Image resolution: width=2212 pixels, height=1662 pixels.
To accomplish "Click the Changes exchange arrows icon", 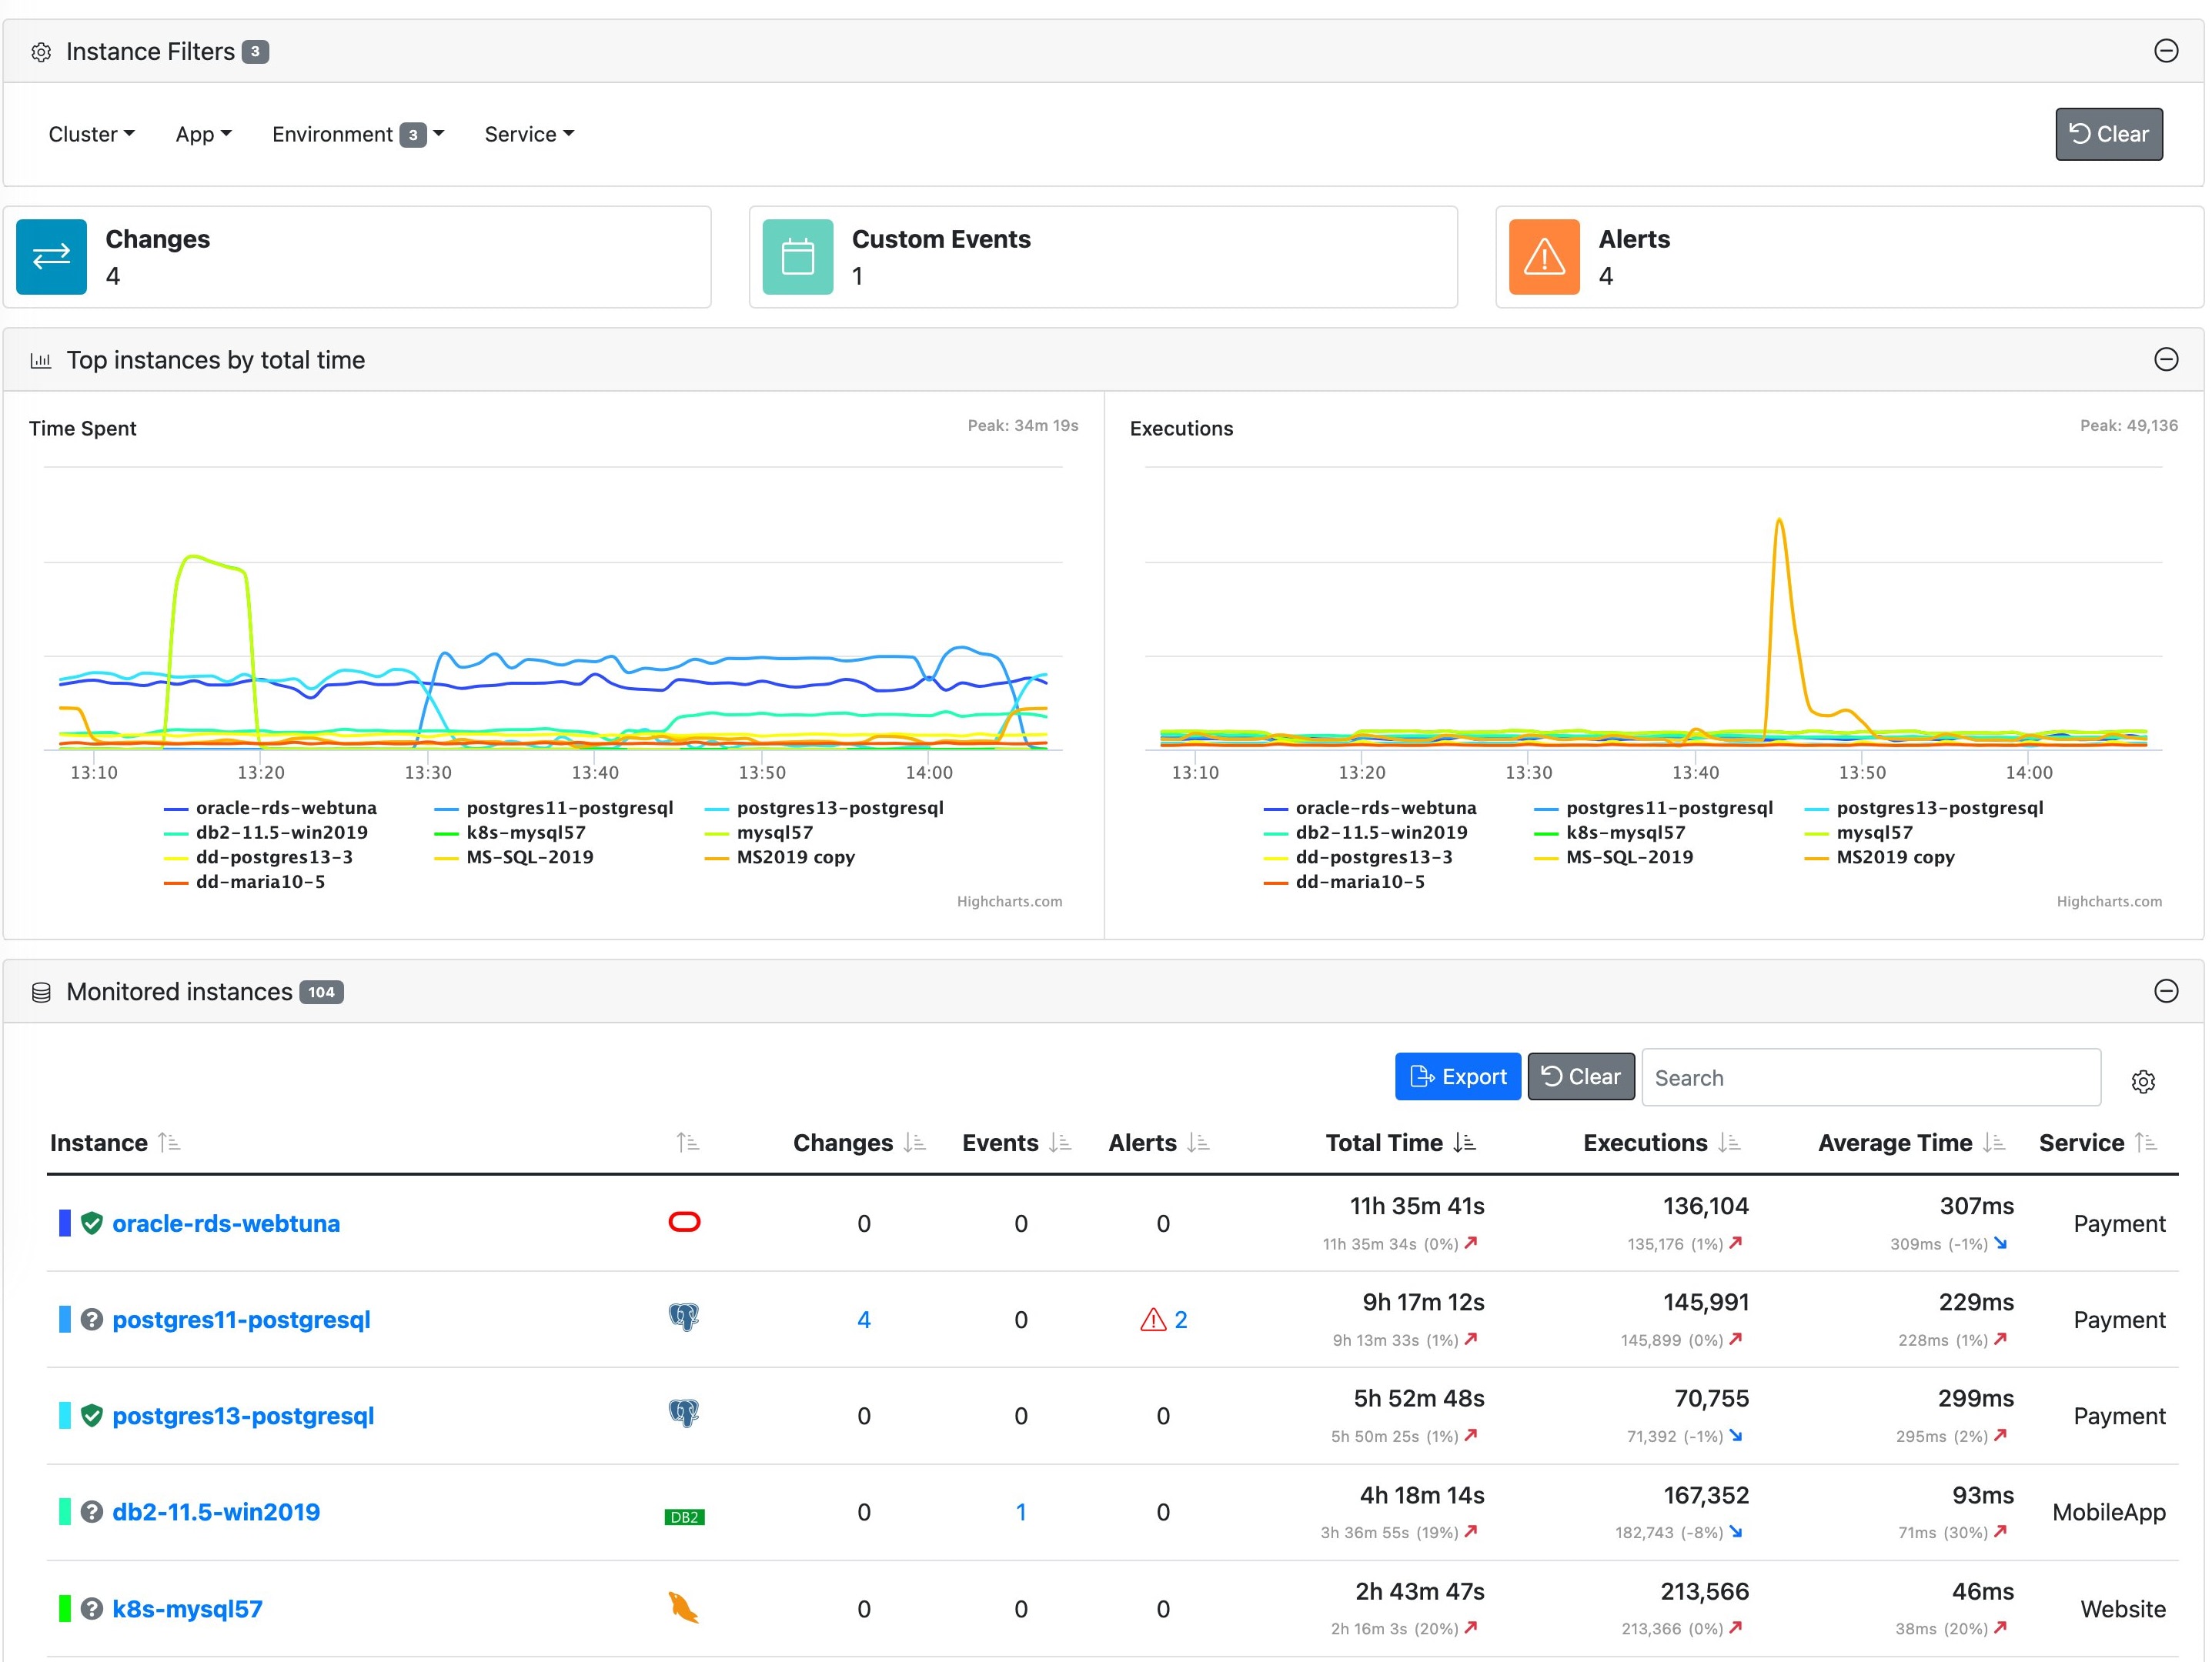I will point(51,257).
